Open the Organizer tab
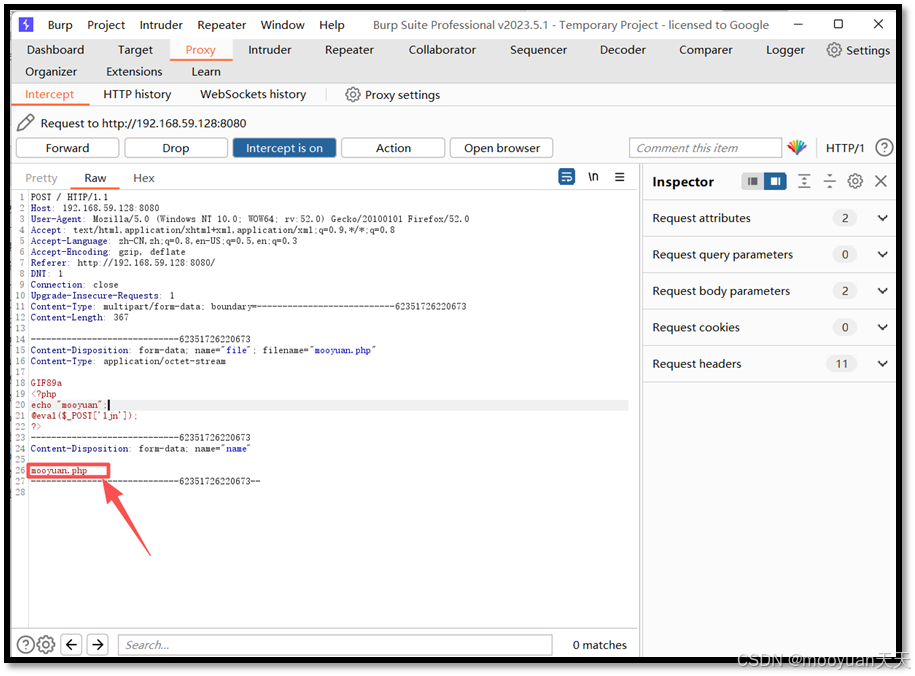The width and height of the screenshot is (915, 676). coord(51,72)
